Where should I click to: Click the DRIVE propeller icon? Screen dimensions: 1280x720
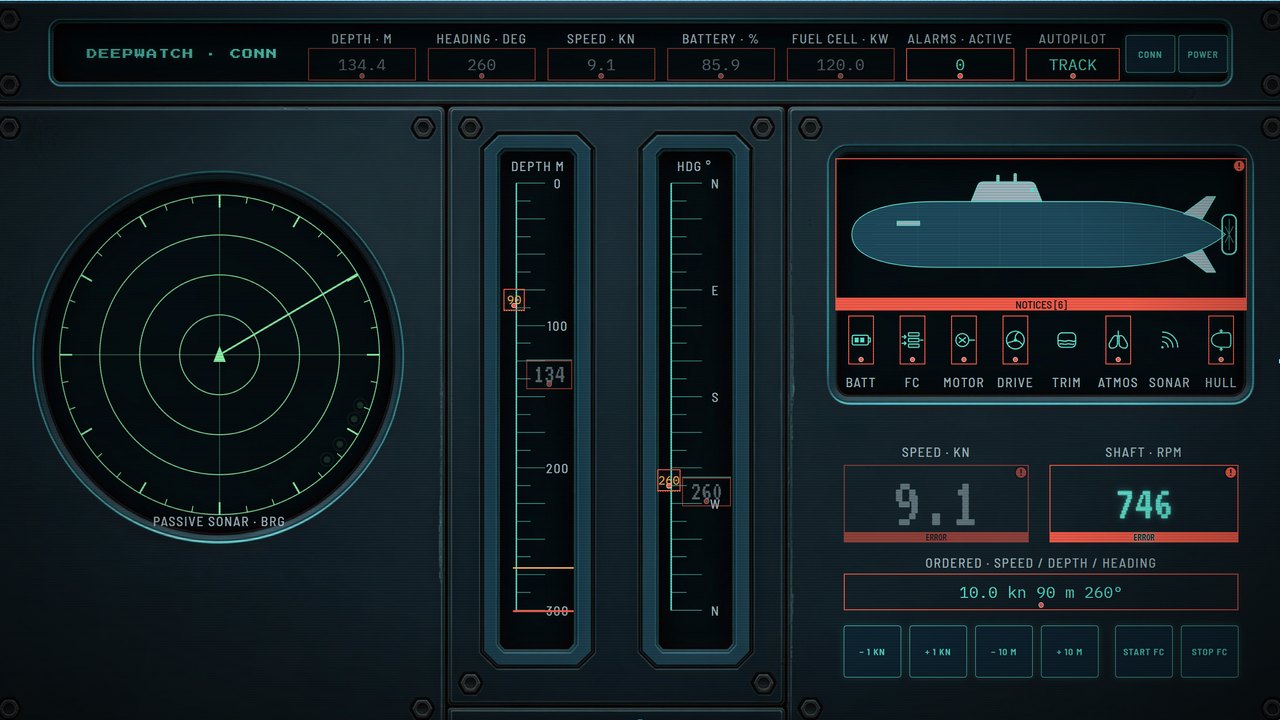(1015, 340)
